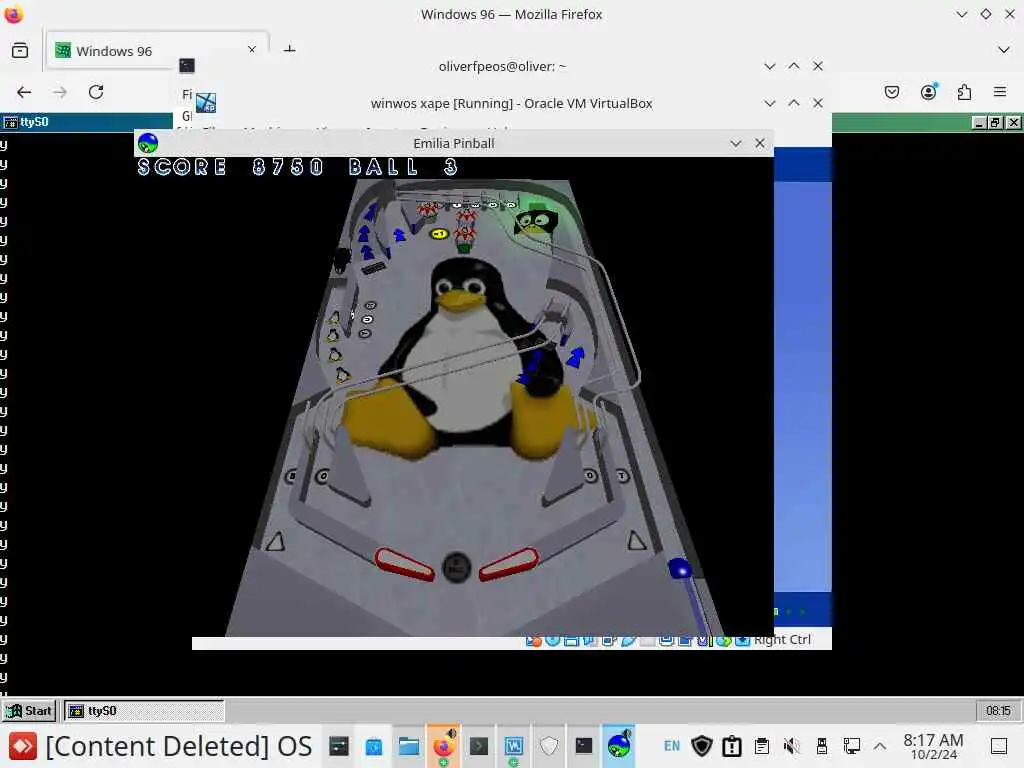
Task: Open the Windows 96 Start menu
Action: [29, 711]
